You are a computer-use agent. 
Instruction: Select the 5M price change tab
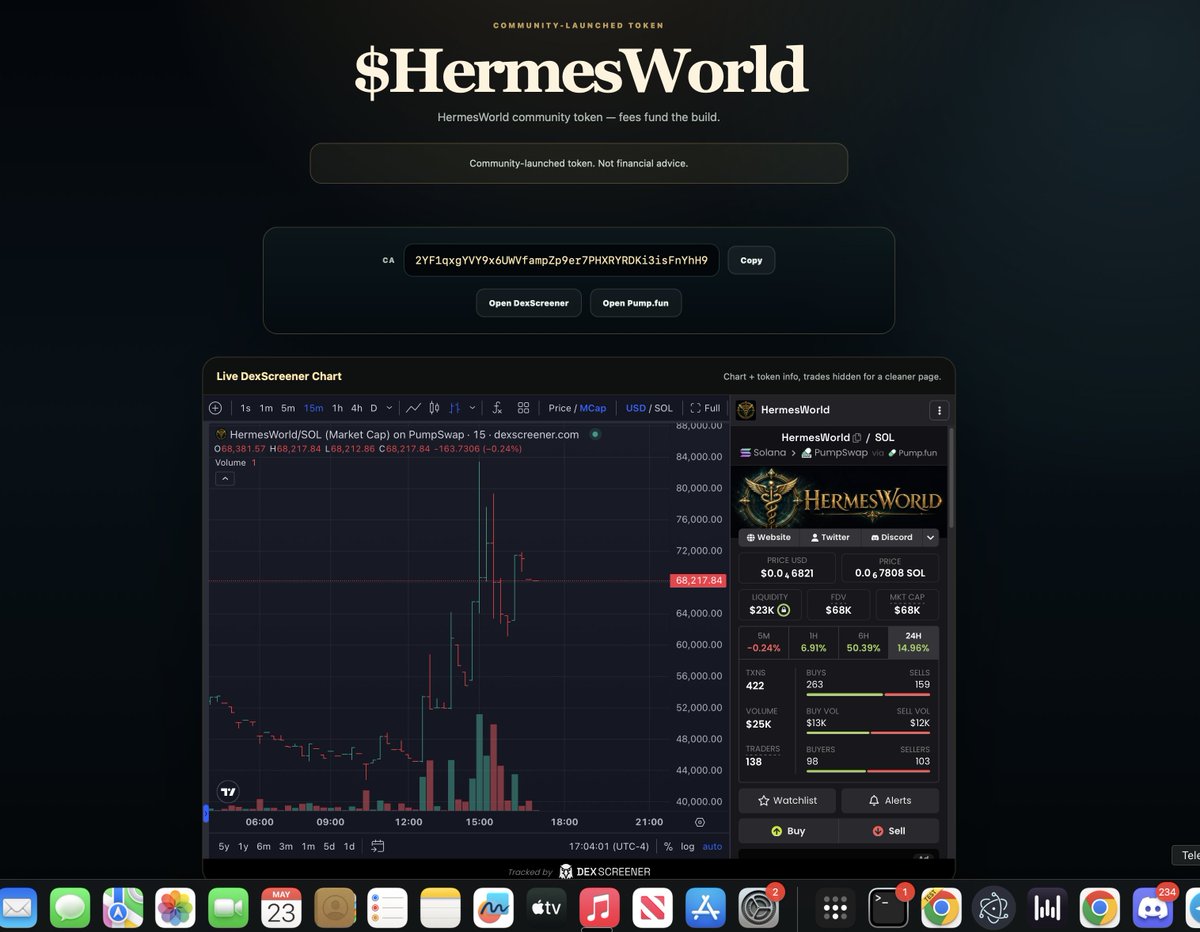(764, 642)
